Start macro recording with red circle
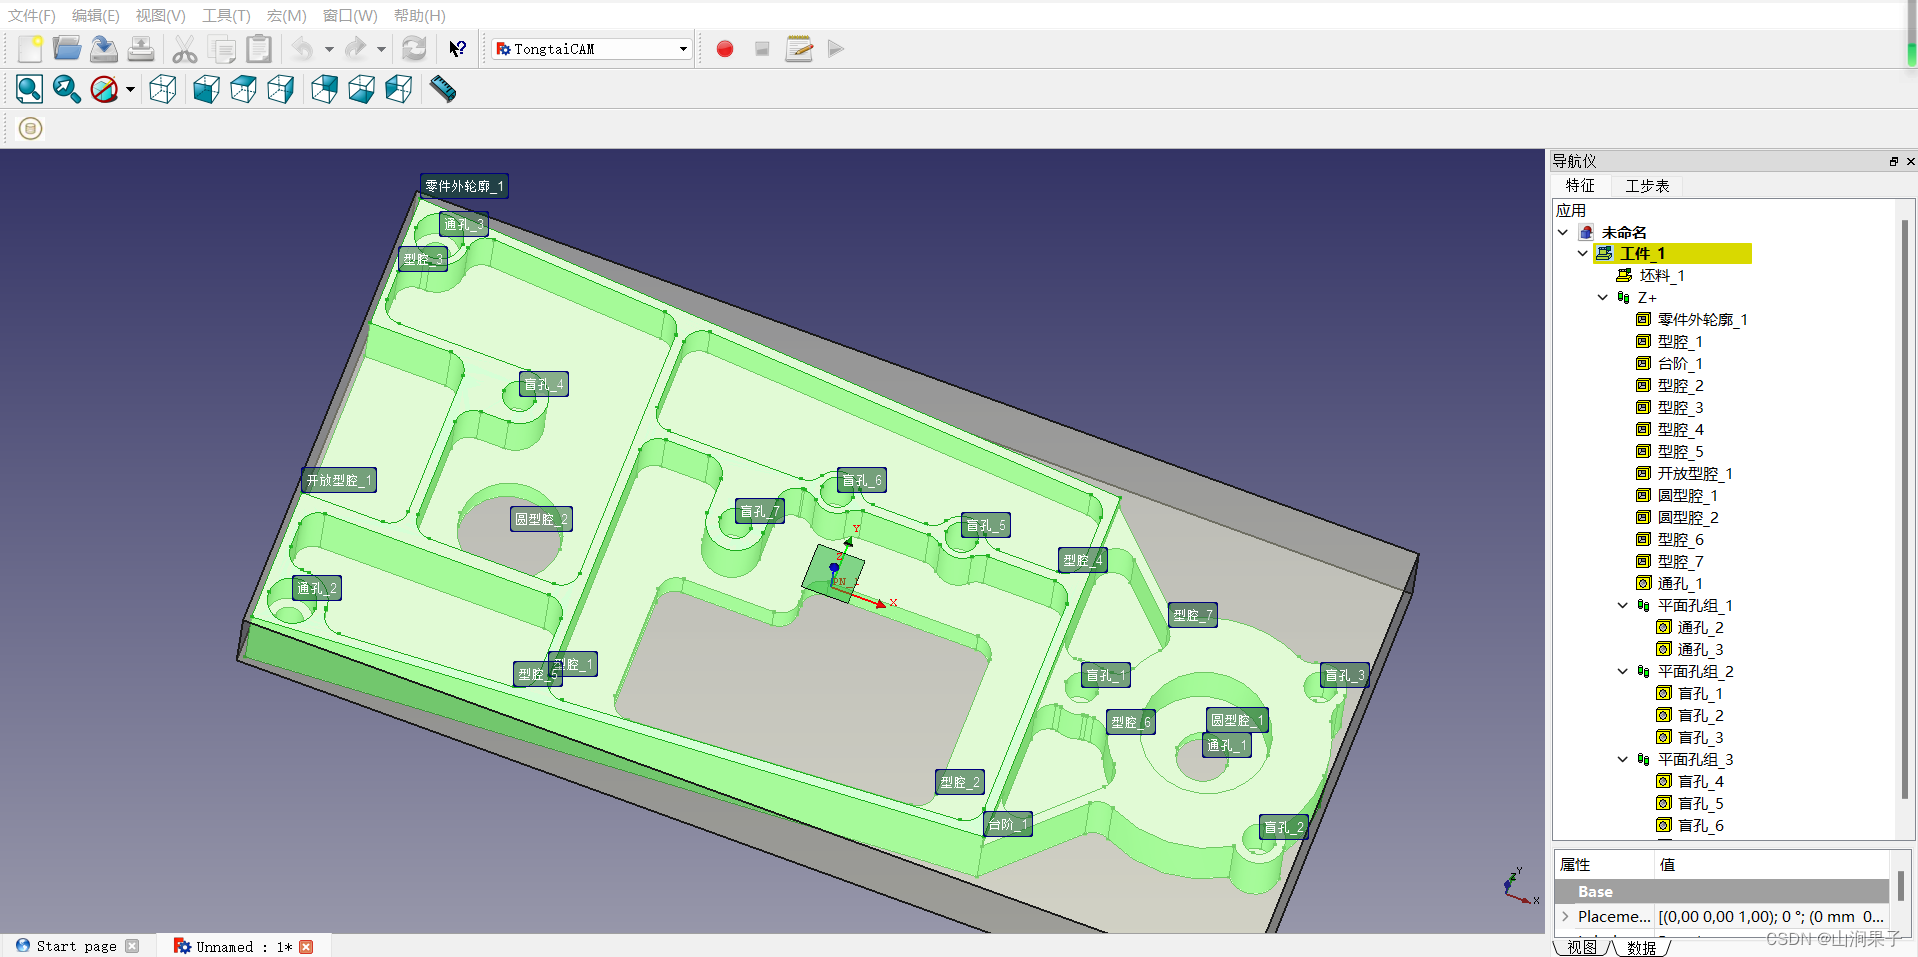The image size is (1918, 957). tap(725, 49)
